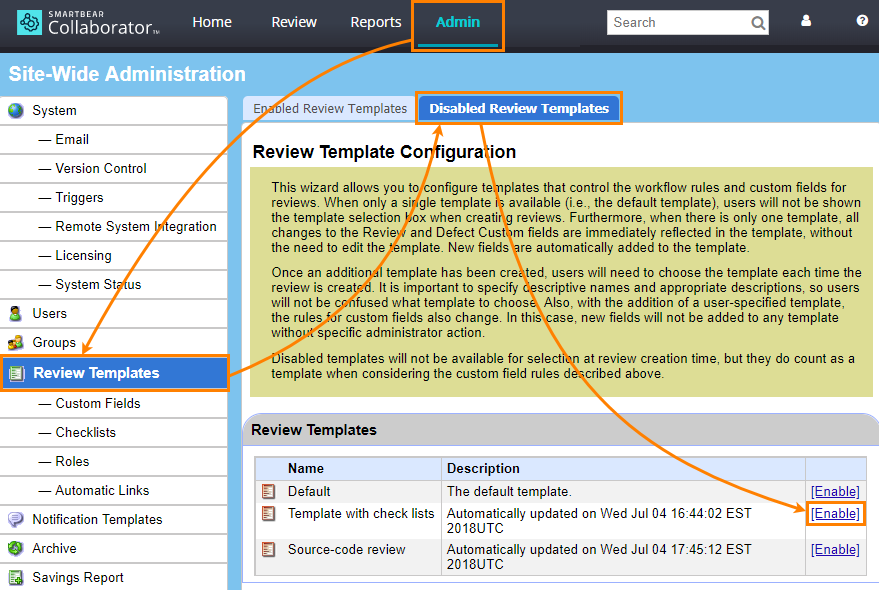Click the search magnifier icon
The image size is (879, 590).
[x=758, y=22]
